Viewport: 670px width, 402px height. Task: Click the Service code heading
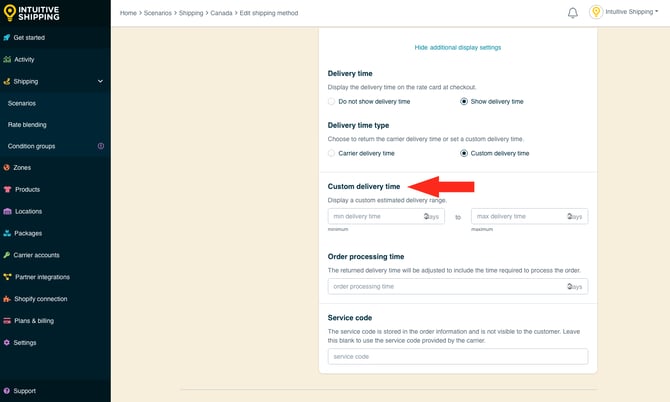click(x=350, y=317)
